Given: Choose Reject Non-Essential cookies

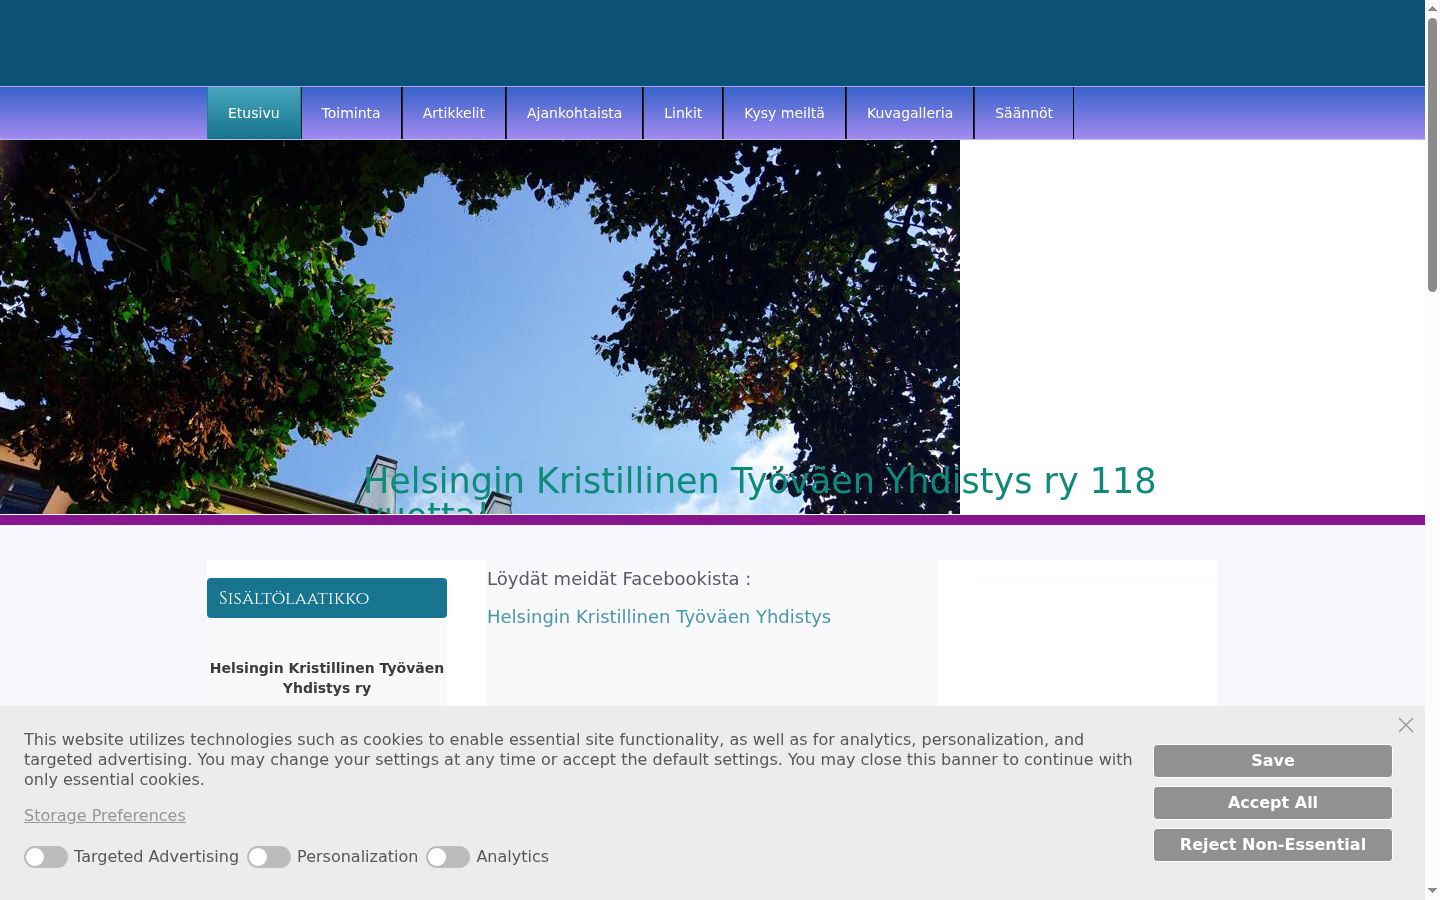Looking at the screenshot, I should (x=1273, y=845).
